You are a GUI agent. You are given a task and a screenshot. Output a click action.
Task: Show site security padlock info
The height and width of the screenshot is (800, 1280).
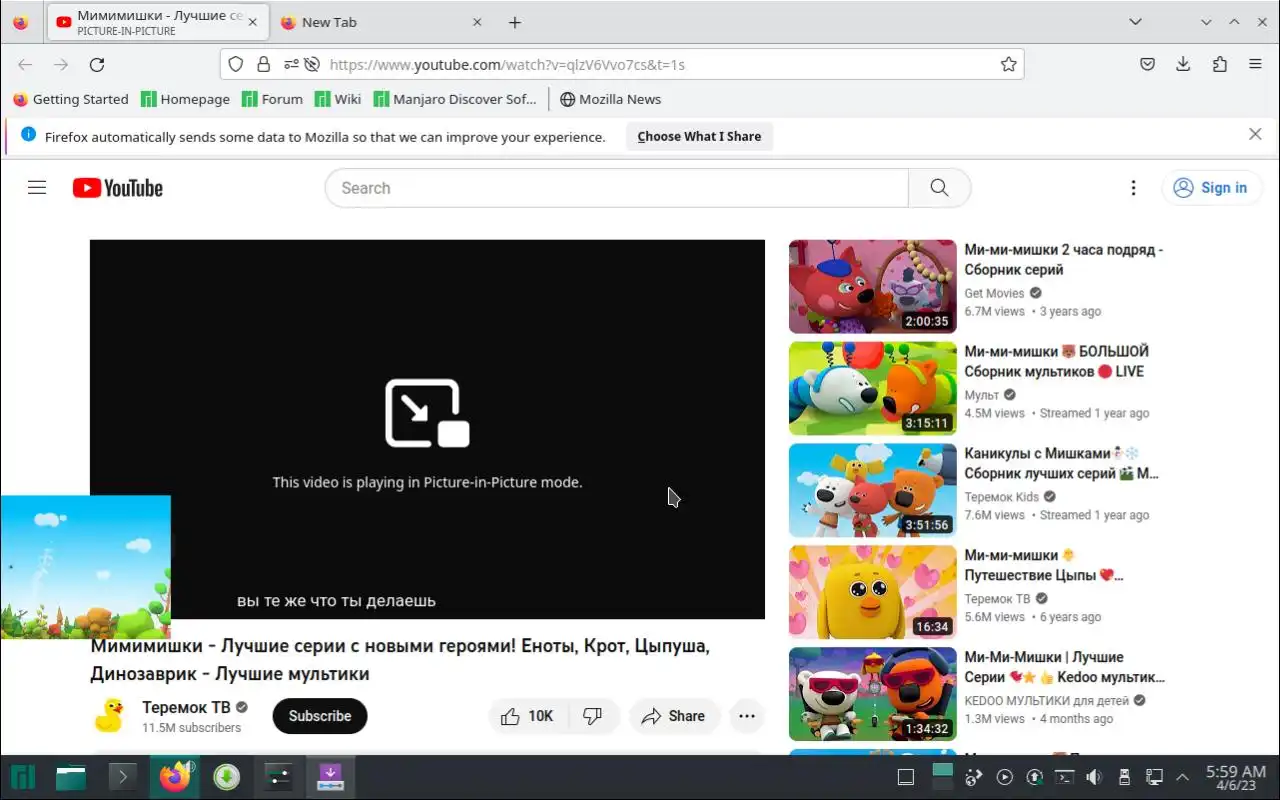pyautogui.click(x=264, y=64)
